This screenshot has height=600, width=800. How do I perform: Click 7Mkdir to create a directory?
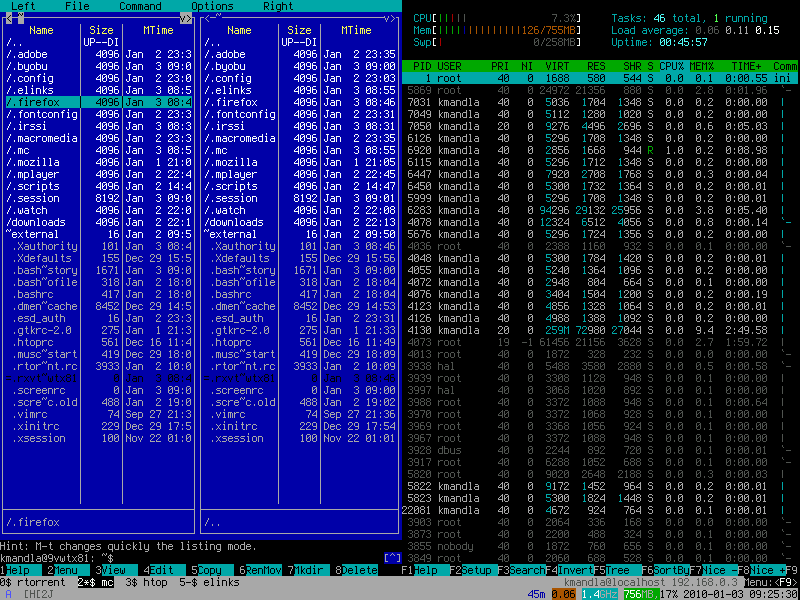coord(305,570)
